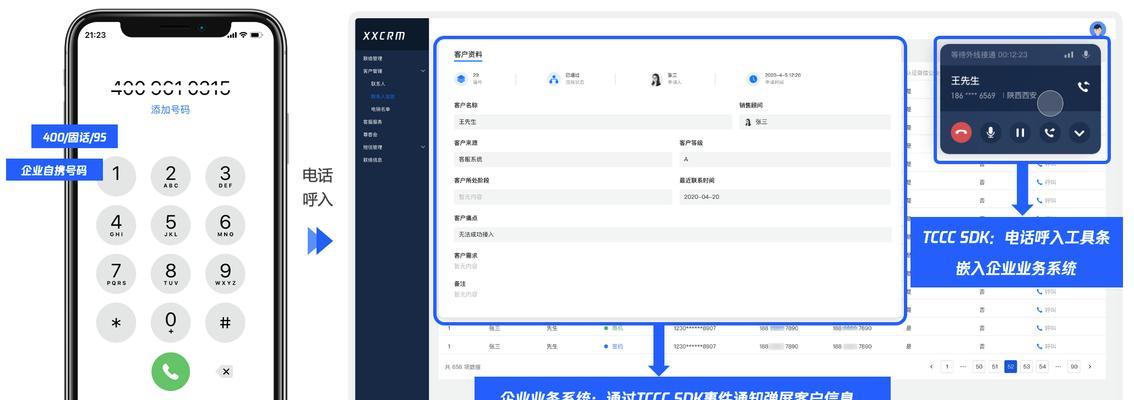Jump to page 53 in pagination
The image size is (1134, 400).
(1026, 367)
